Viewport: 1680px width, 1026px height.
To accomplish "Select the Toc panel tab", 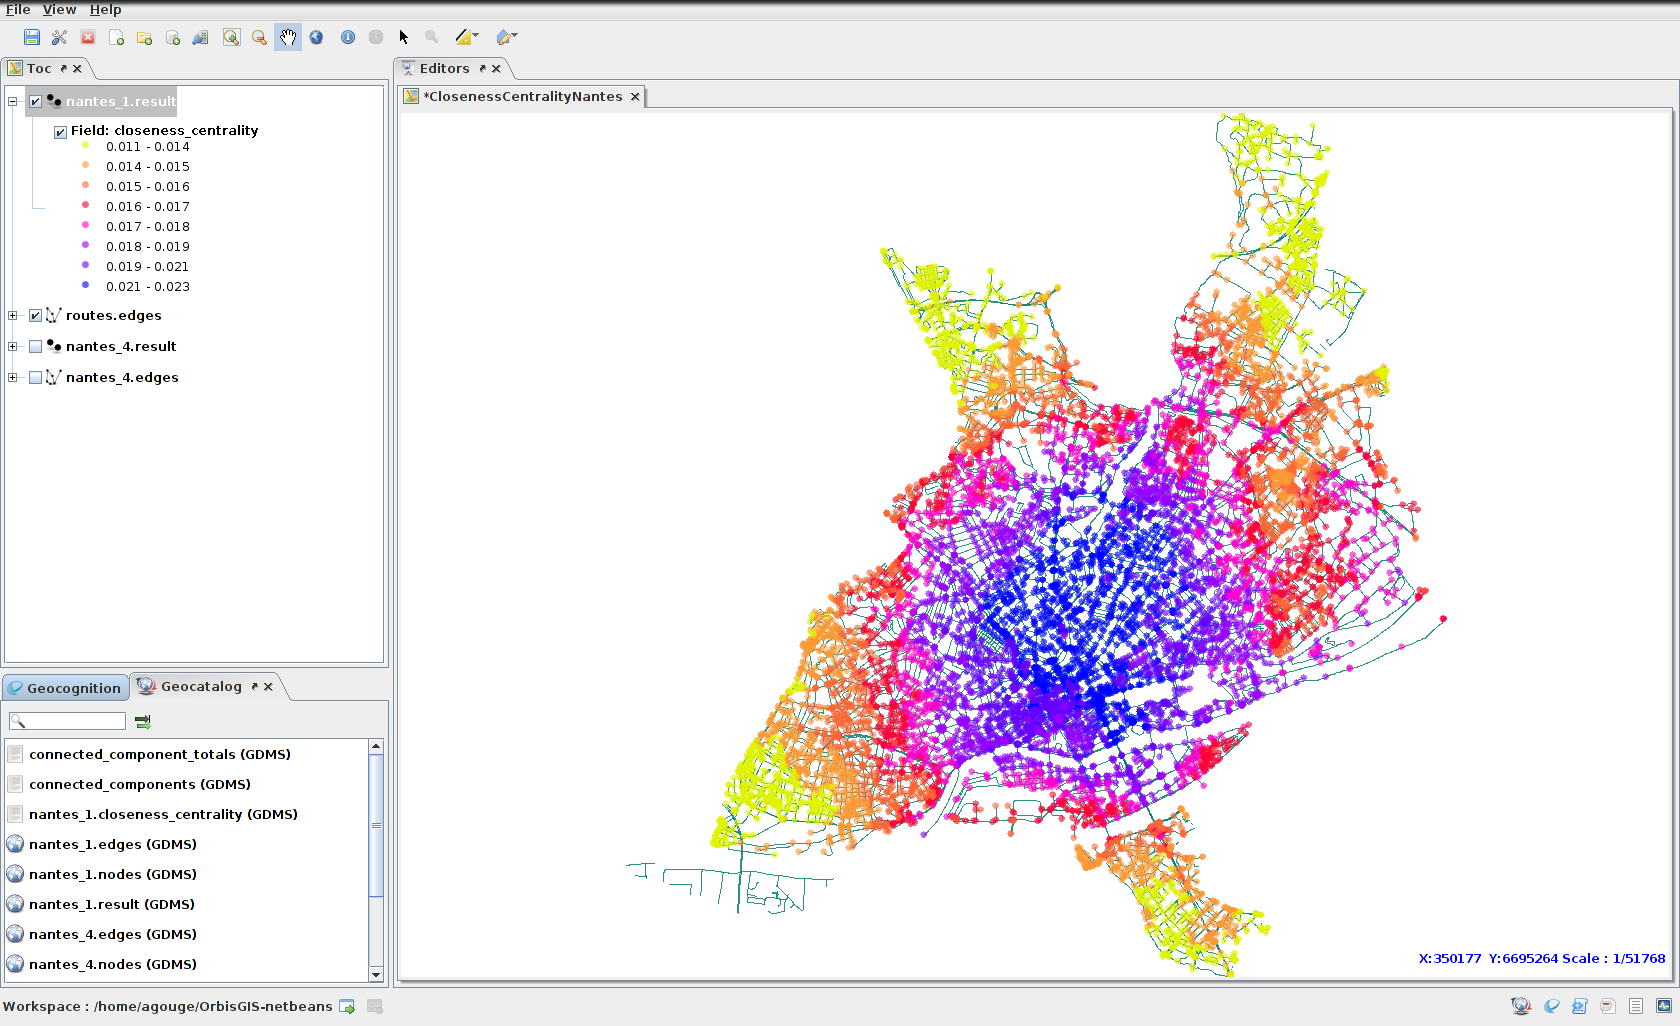I will [x=39, y=68].
